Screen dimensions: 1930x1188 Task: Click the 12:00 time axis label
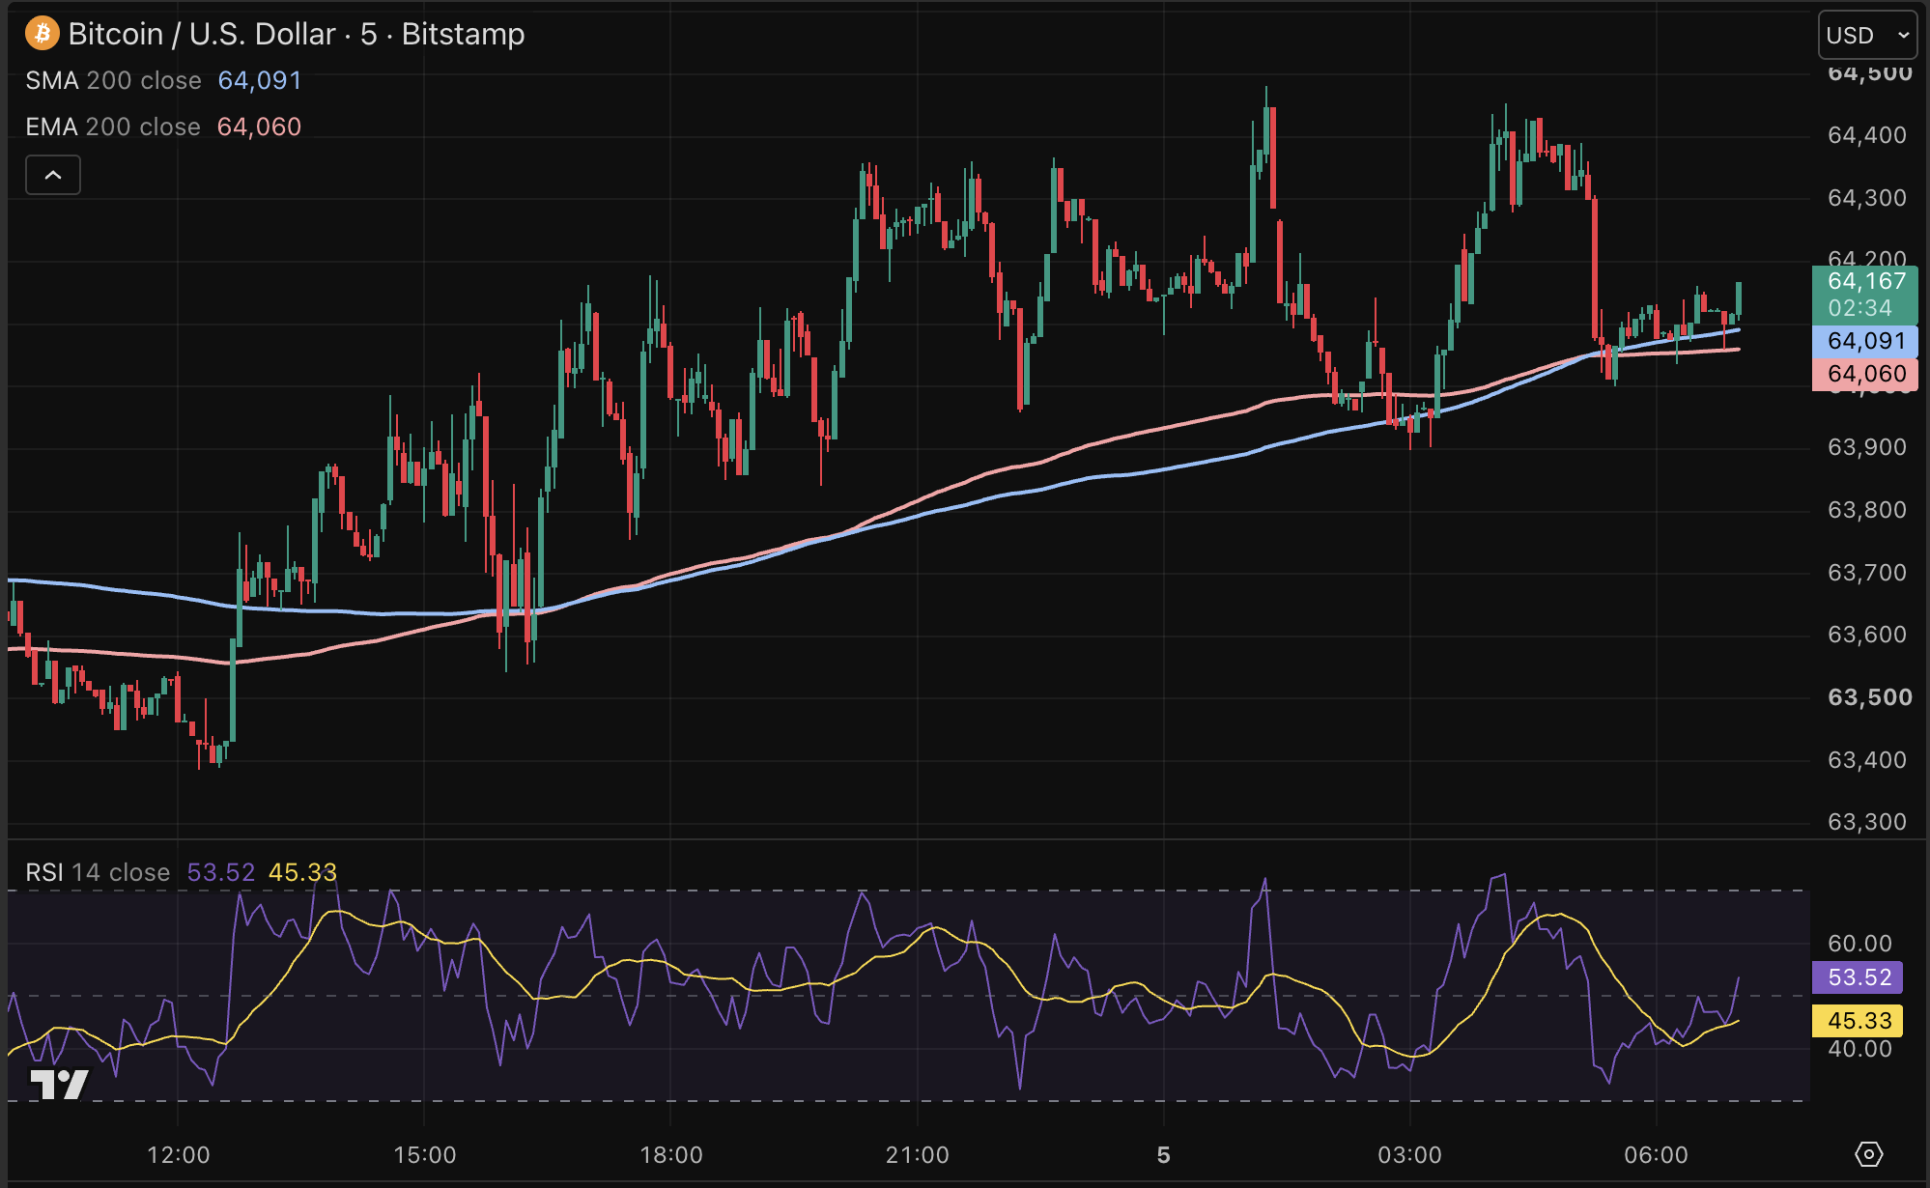179,1155
